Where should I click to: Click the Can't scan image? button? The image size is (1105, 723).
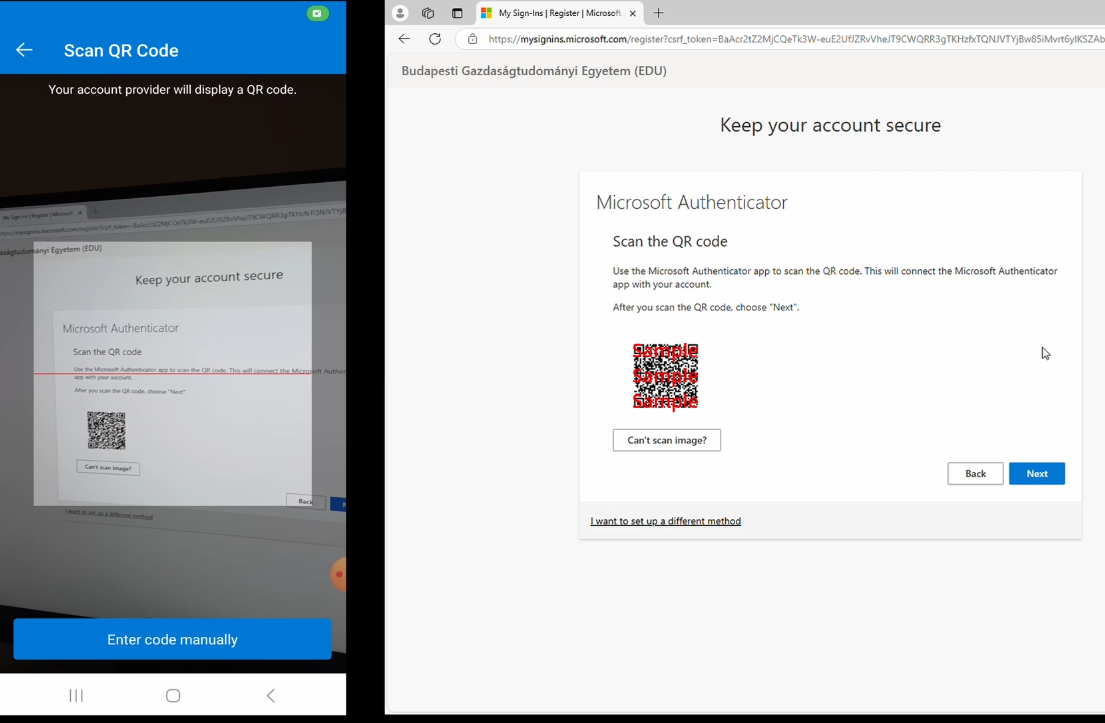click(x=667, y=440)
